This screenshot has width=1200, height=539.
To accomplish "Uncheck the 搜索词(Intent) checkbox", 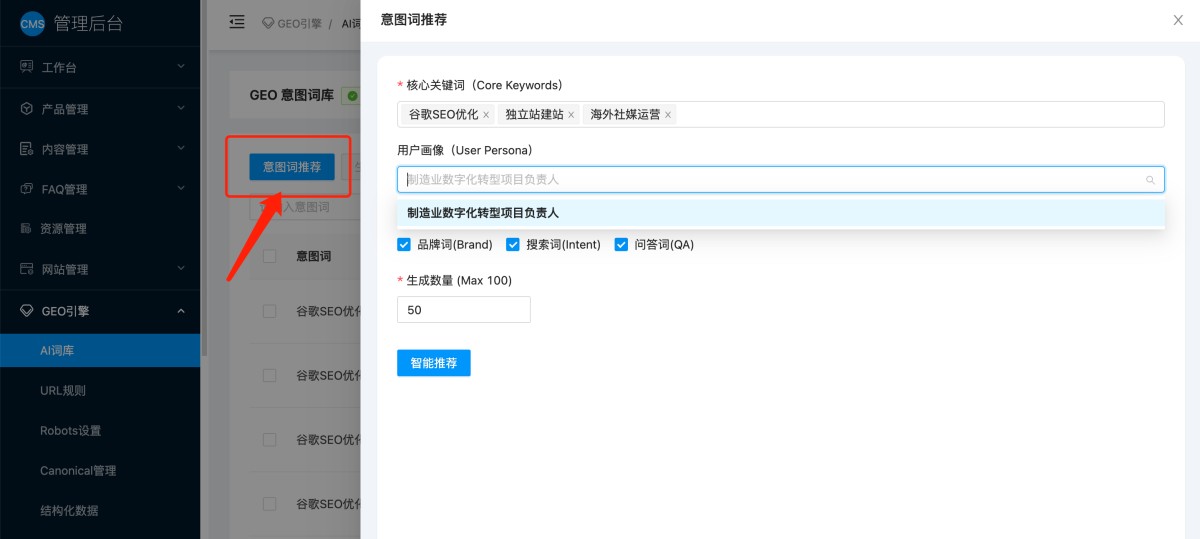I will coord(513,245).
